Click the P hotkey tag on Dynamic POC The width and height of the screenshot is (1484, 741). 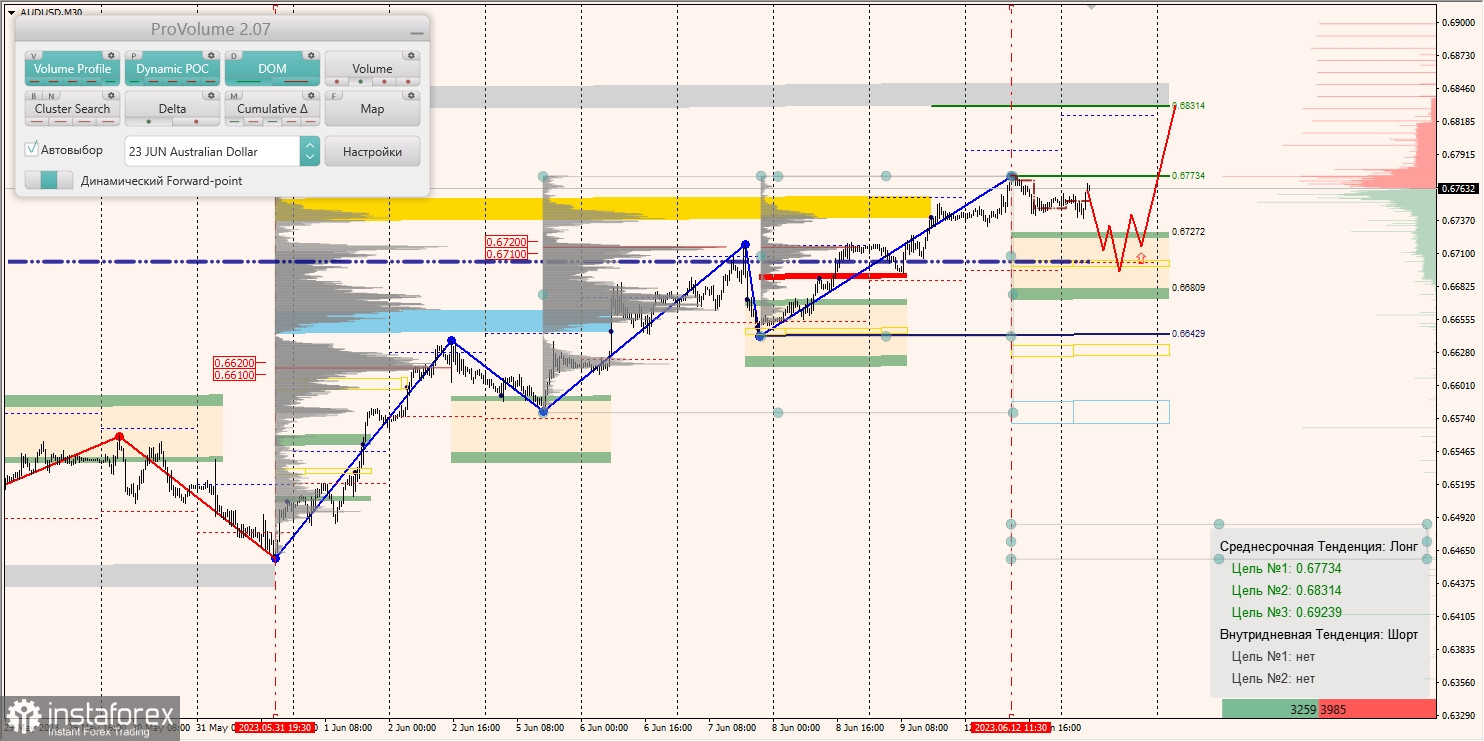click(x=136, y=56)
